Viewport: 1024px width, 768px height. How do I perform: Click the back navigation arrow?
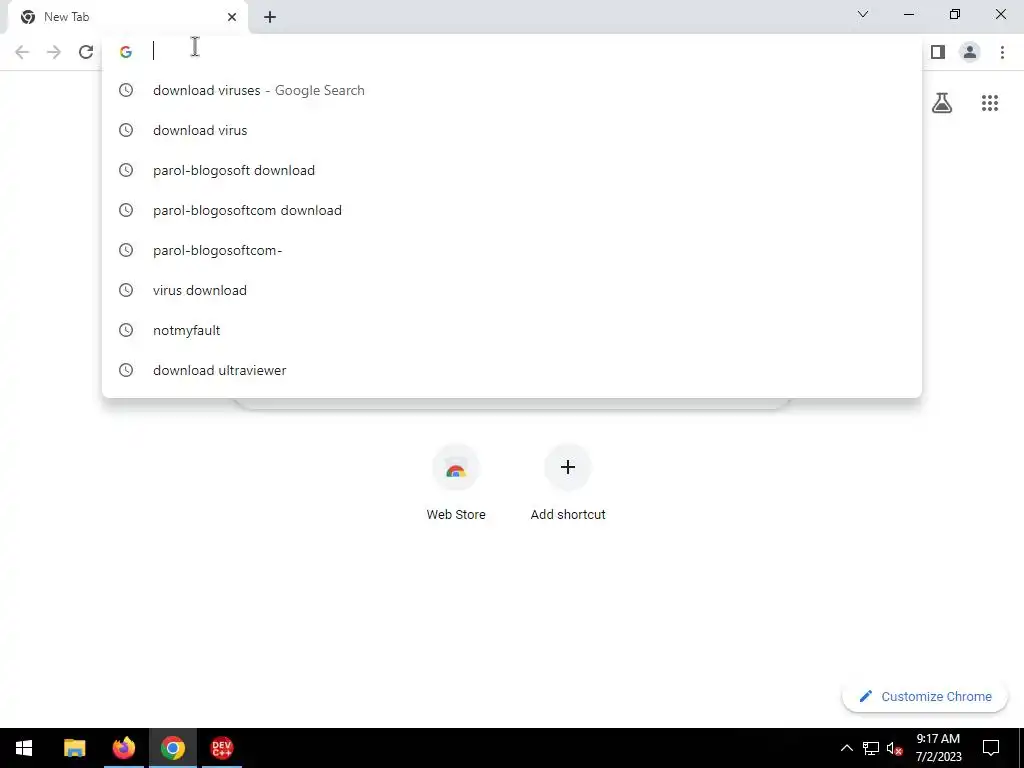point(22,52)
